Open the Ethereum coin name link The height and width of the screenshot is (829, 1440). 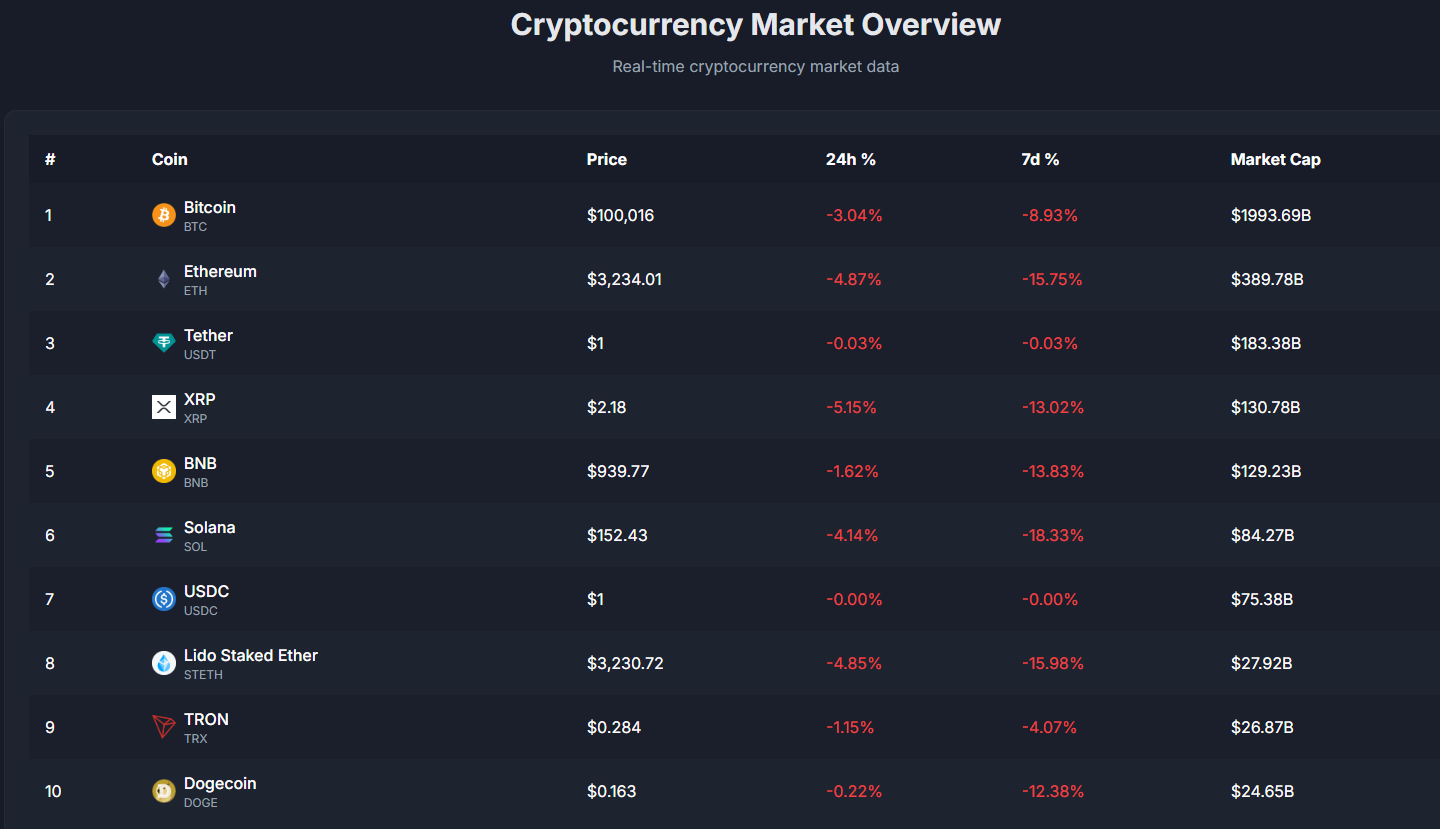pos(220,271)
